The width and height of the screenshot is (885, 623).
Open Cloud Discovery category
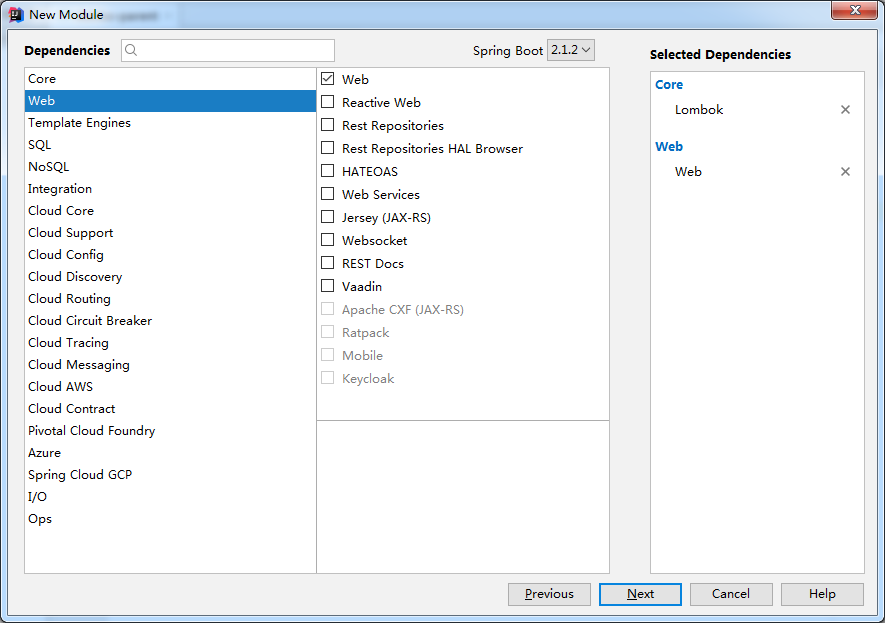[x=170, y=277]
